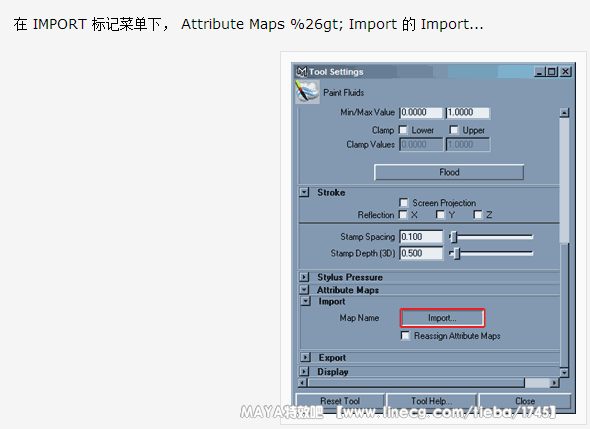Viewport: 590px width, 429px height.
Task: Click the Stamp Depth (3D) slider handle
Action: click(457, 254)
